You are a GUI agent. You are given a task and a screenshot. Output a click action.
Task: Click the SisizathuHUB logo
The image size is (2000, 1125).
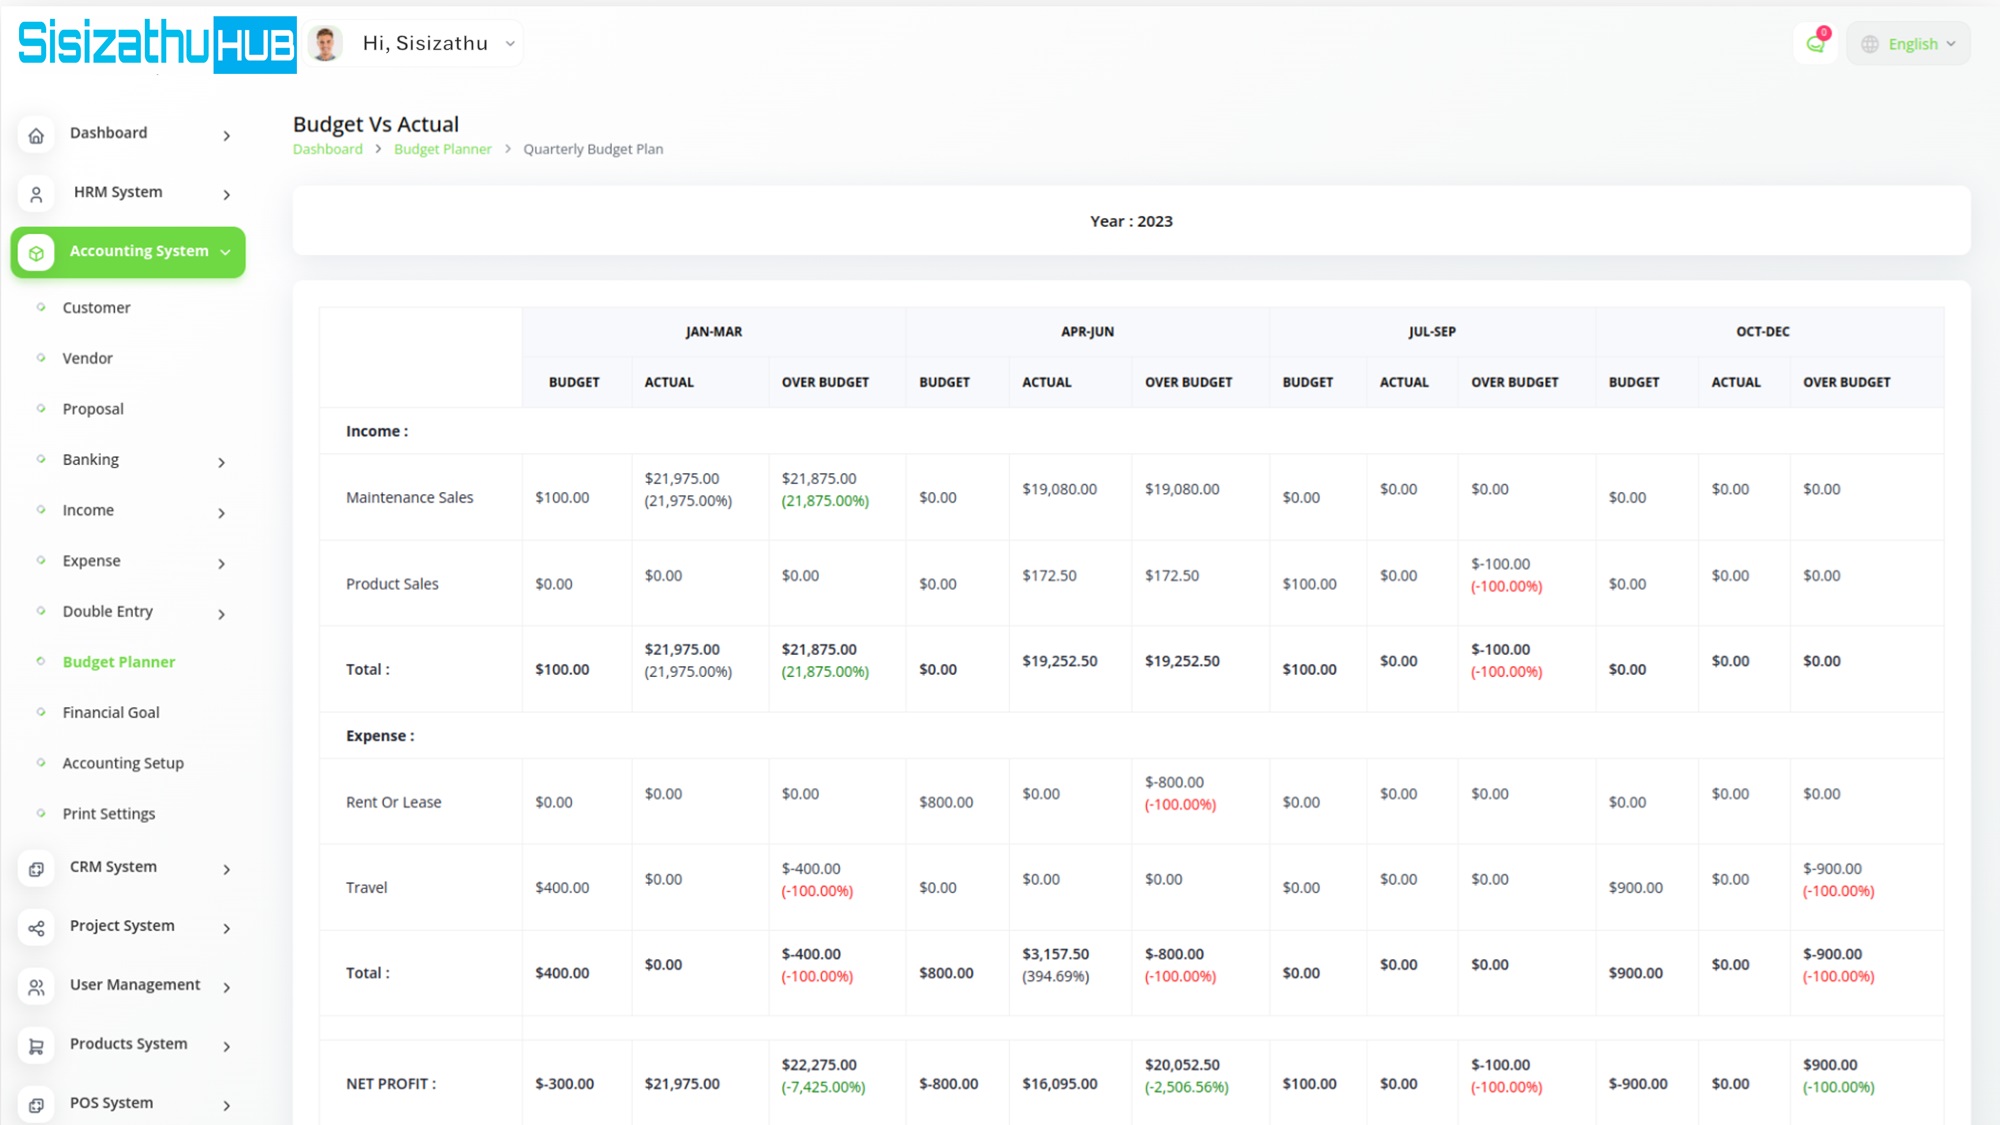[157, 44]
